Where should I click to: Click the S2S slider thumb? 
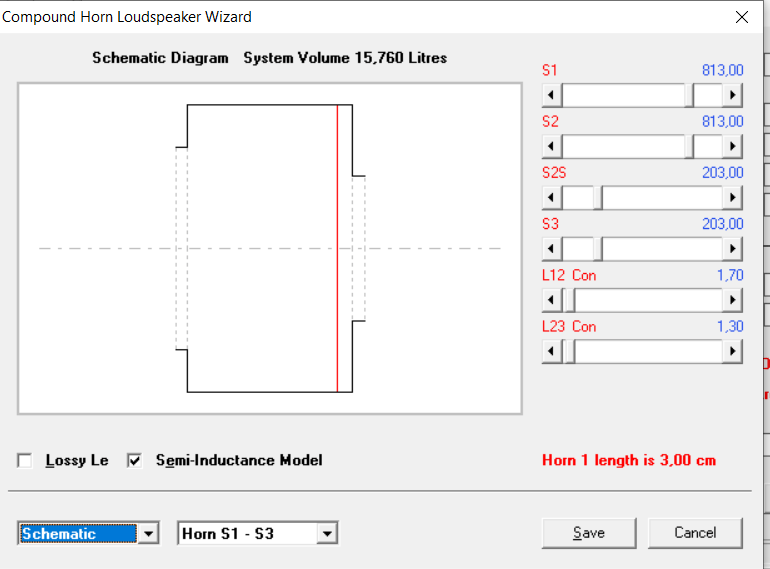598,197
